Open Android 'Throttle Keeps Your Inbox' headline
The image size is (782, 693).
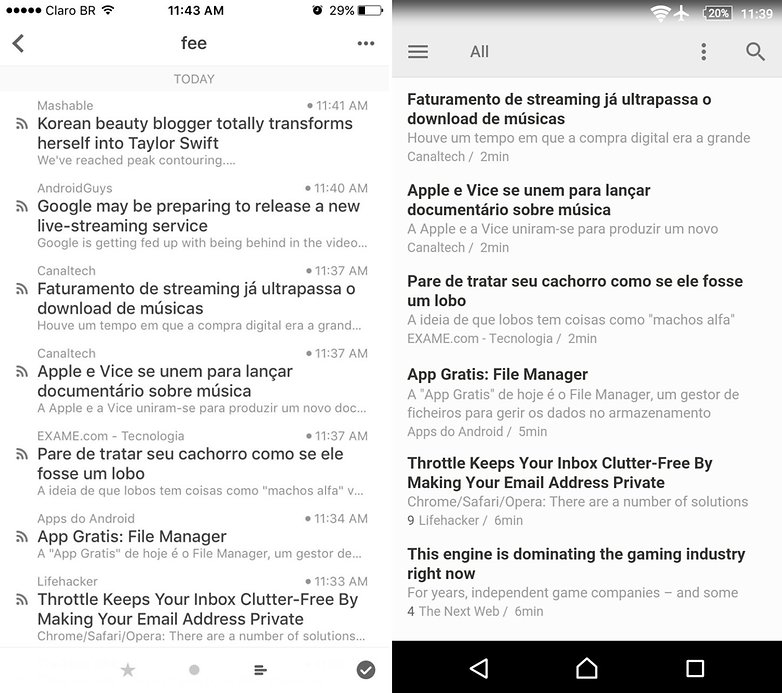(560, 473)
